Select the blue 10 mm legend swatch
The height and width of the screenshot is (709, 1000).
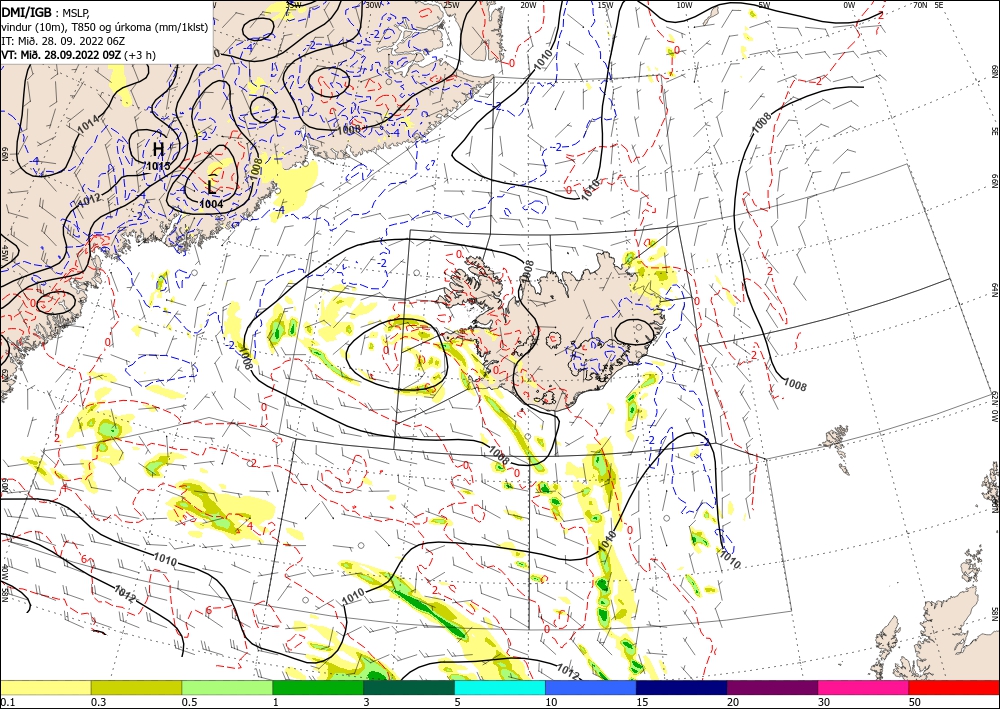pos(591,687)
